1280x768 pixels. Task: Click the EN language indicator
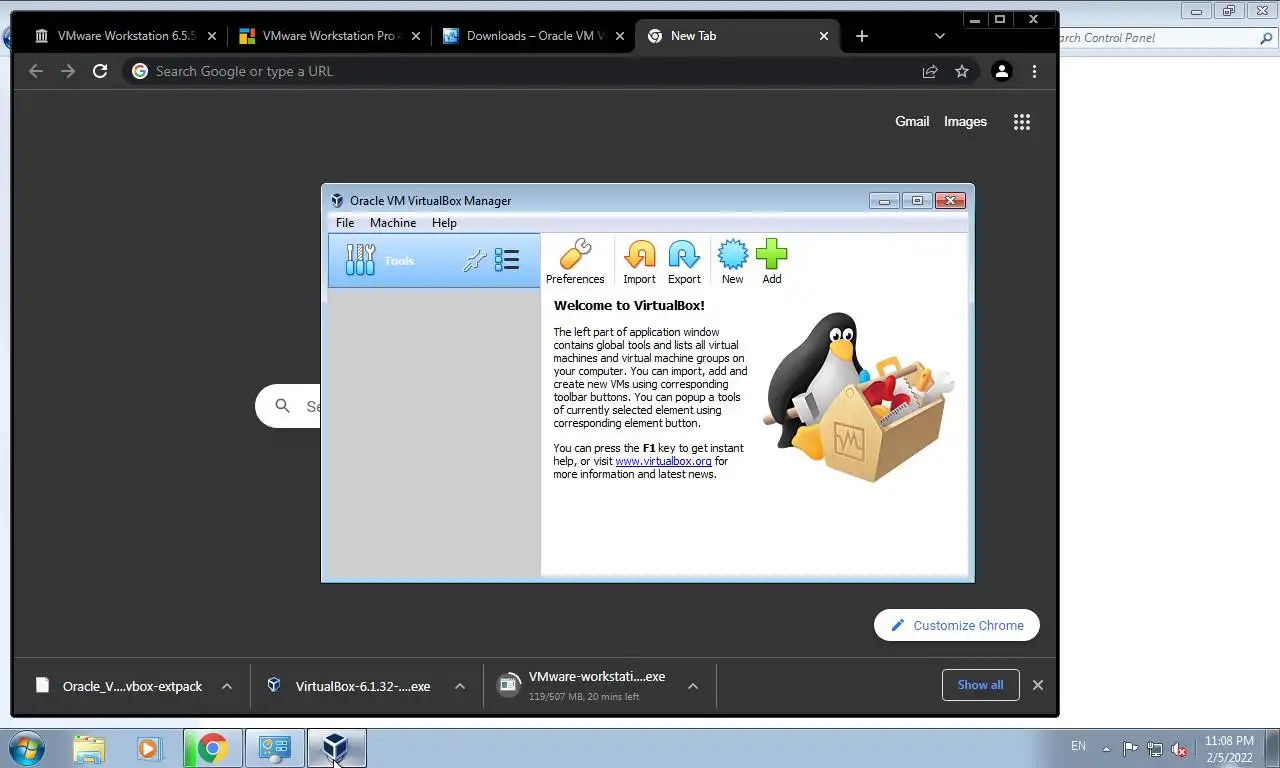click(x=1078, y=746)
